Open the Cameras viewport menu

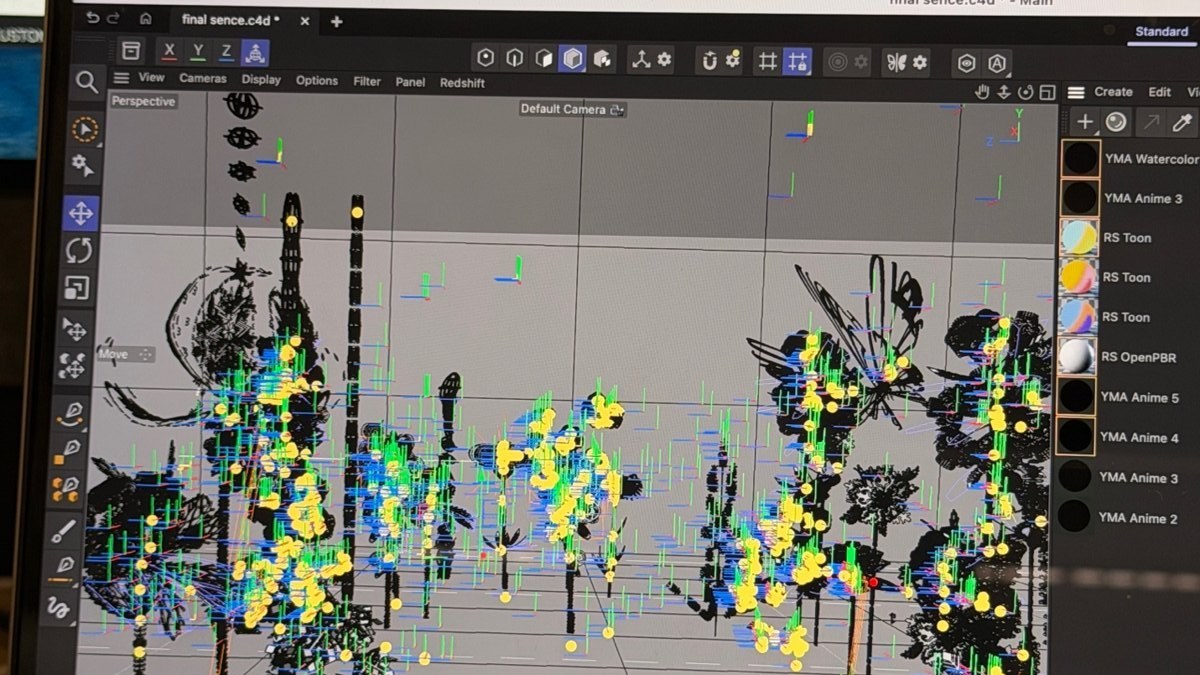point(203,78)
